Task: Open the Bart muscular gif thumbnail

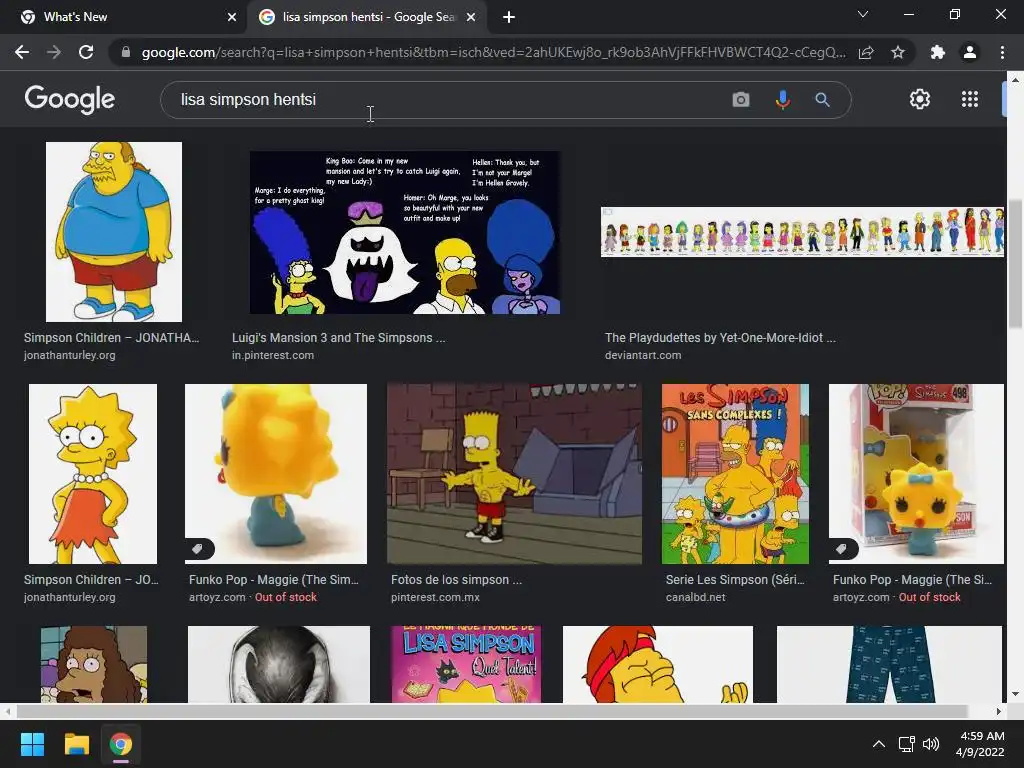Action: click(515, 473)
